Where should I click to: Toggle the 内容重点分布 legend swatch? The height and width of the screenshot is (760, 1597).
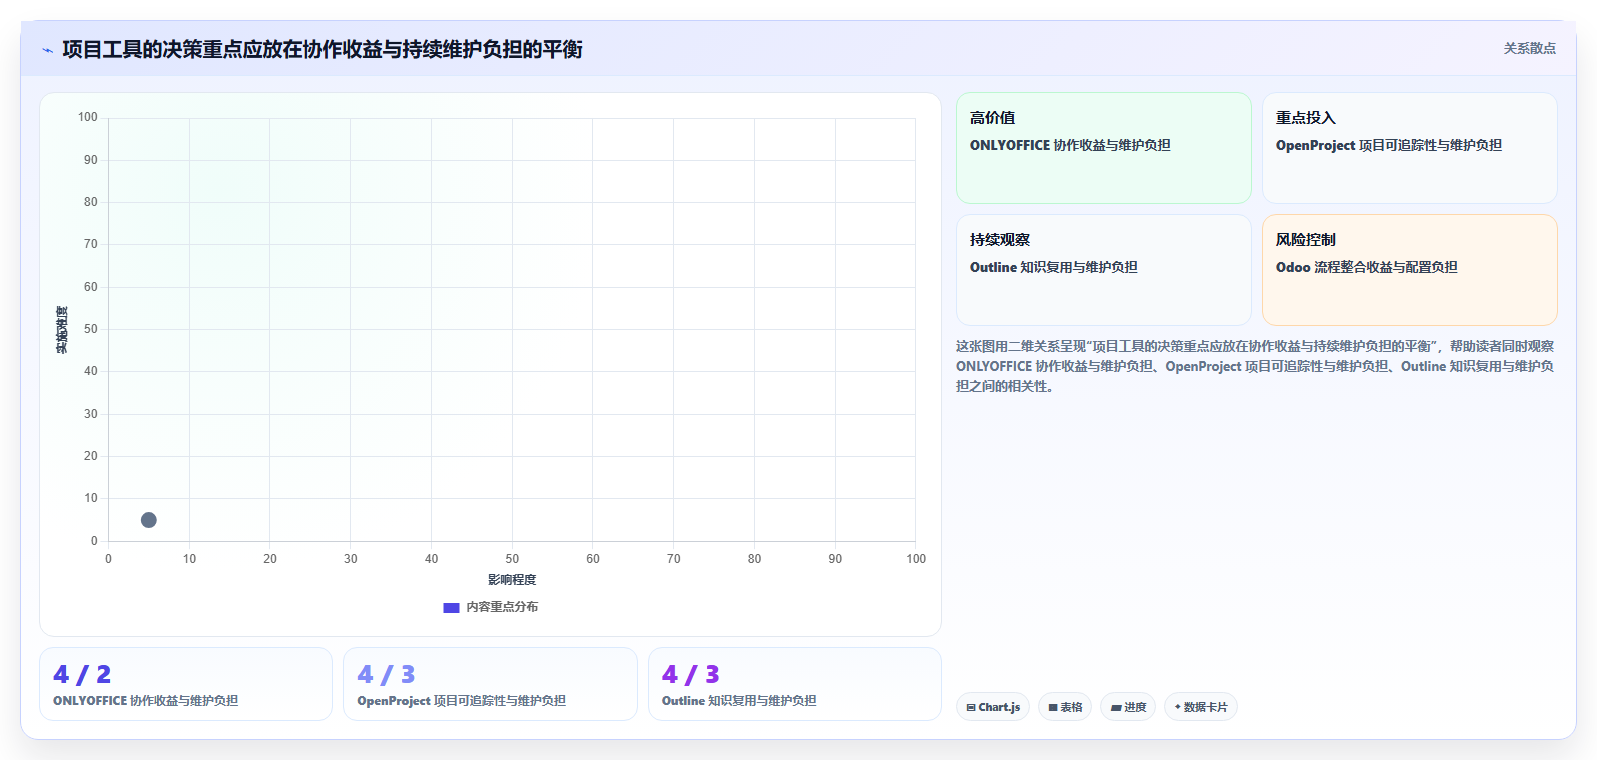click(451, 607)
